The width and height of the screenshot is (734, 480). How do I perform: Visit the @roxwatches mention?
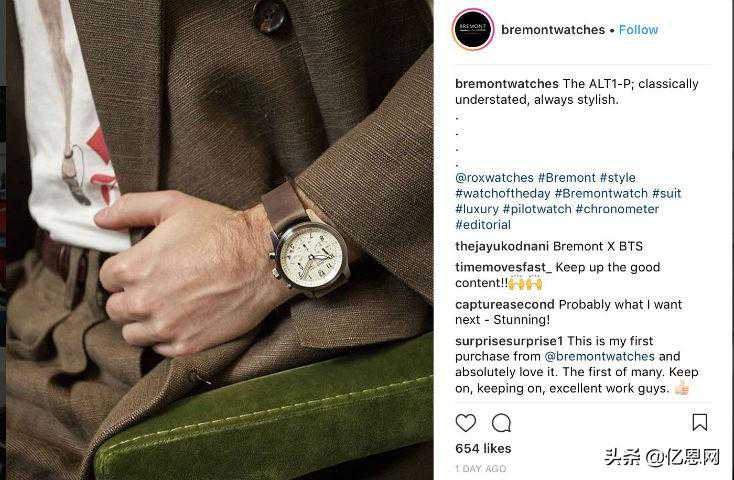494,178
